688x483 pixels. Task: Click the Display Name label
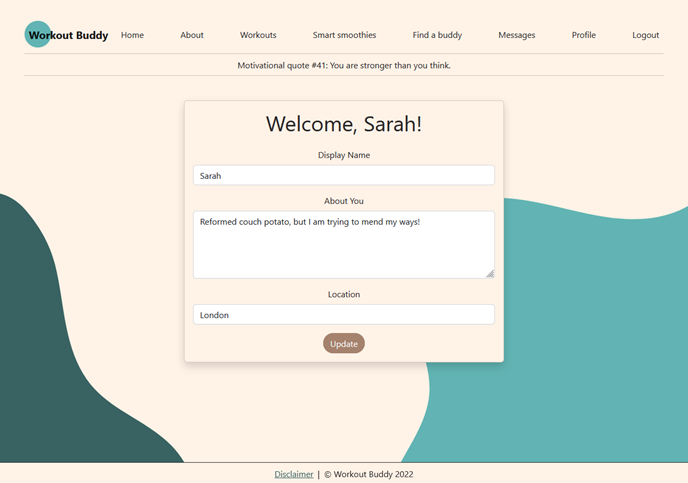point(344,155)
